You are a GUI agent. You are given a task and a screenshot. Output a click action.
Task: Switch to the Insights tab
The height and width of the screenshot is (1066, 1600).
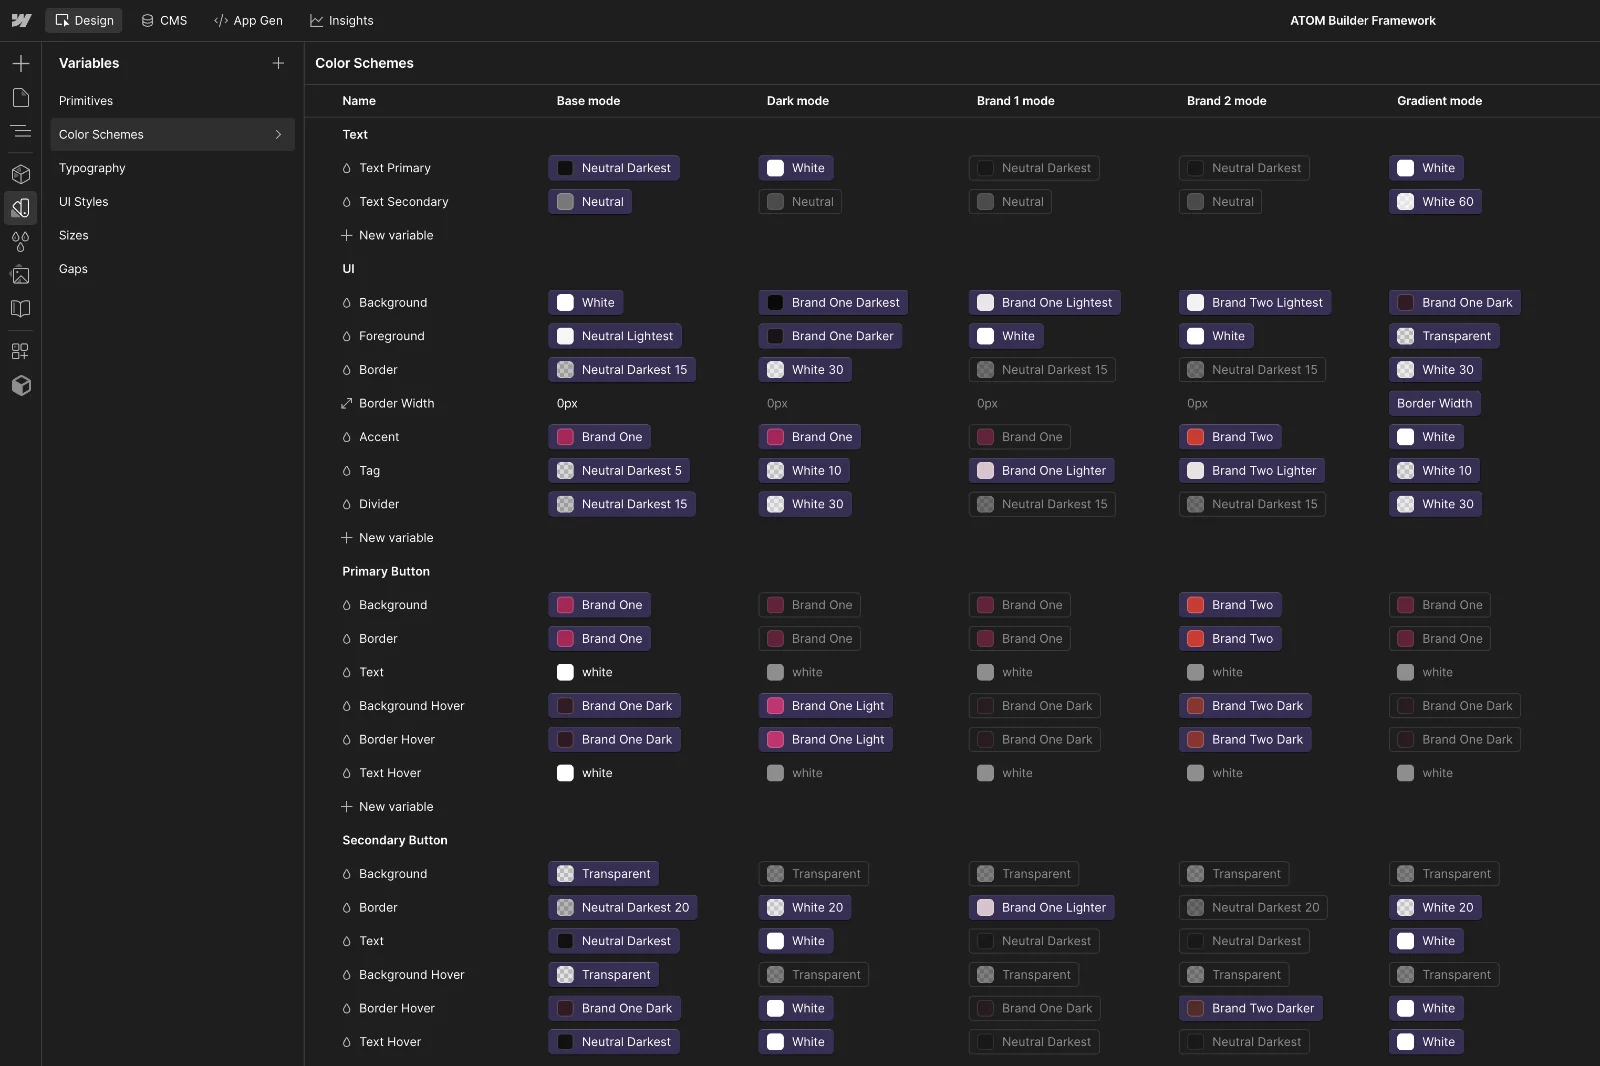click(342, 20)
